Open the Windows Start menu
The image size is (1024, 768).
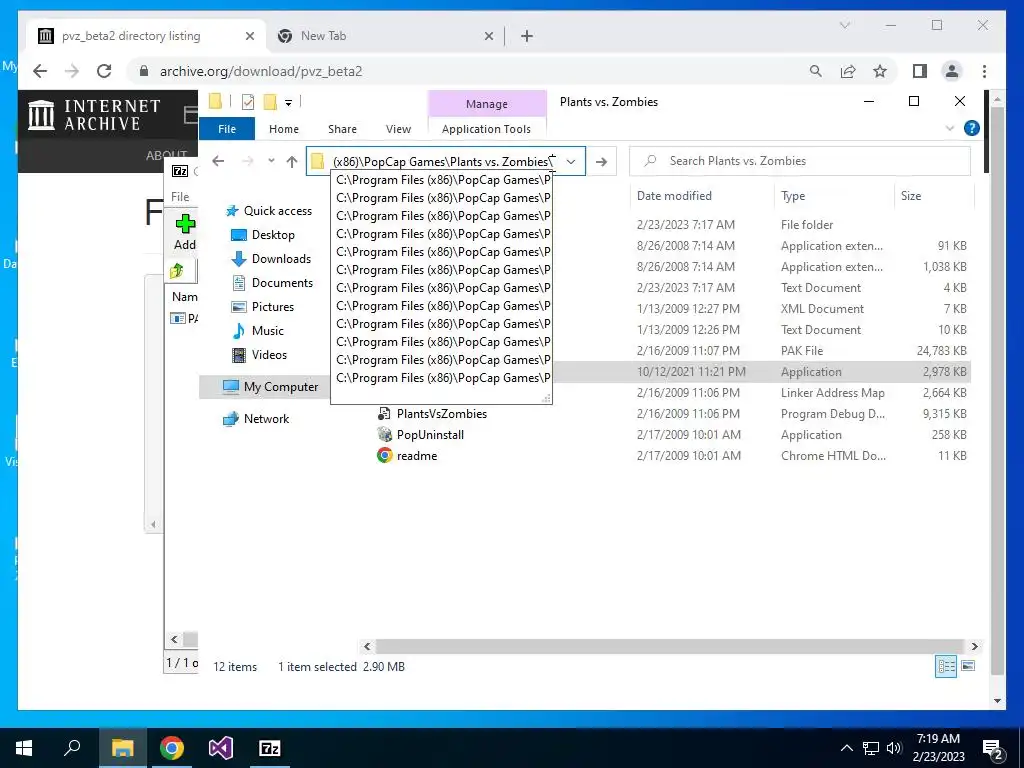[24, 748]
